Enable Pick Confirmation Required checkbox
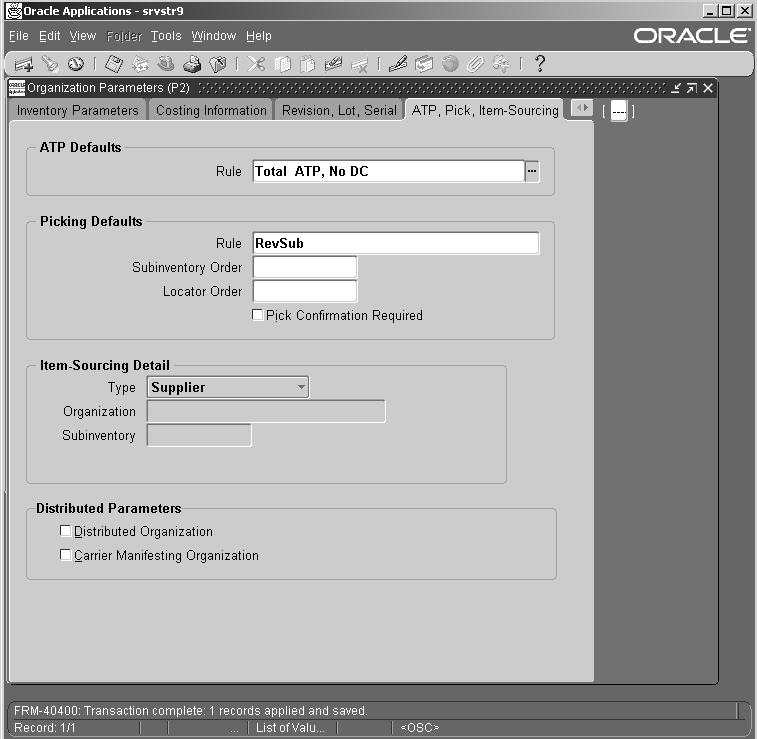The image size is (757, 739). 258,315
